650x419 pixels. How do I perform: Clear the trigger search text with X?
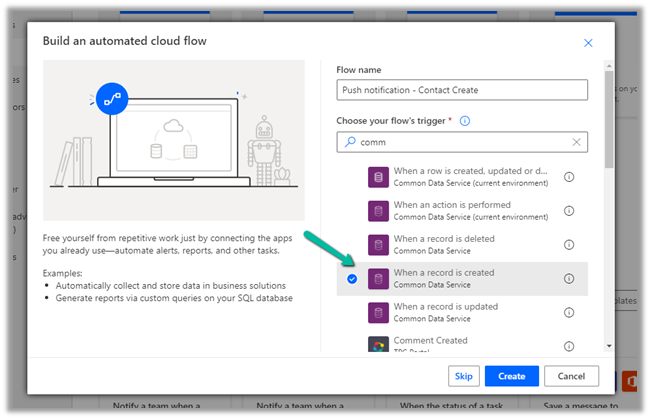coord(576,143)
